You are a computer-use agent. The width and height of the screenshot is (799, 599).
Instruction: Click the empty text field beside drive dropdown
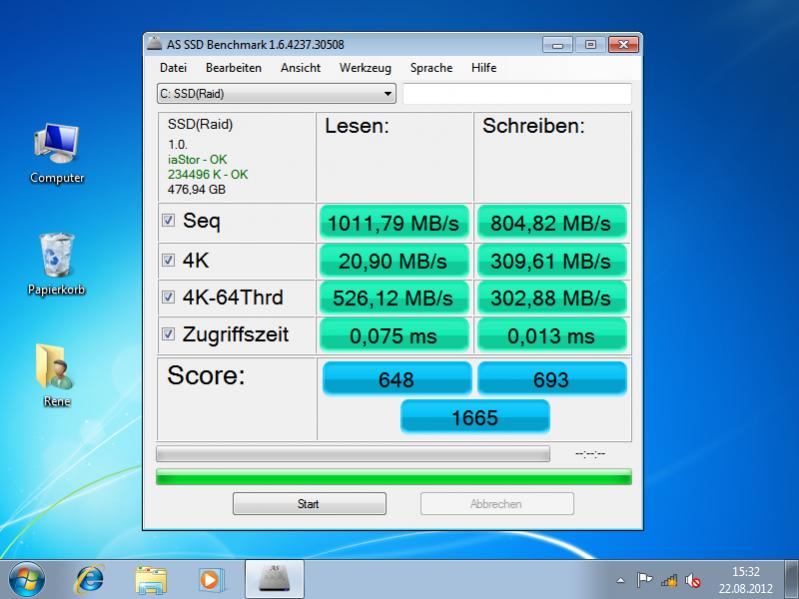(x=517, y=94)
